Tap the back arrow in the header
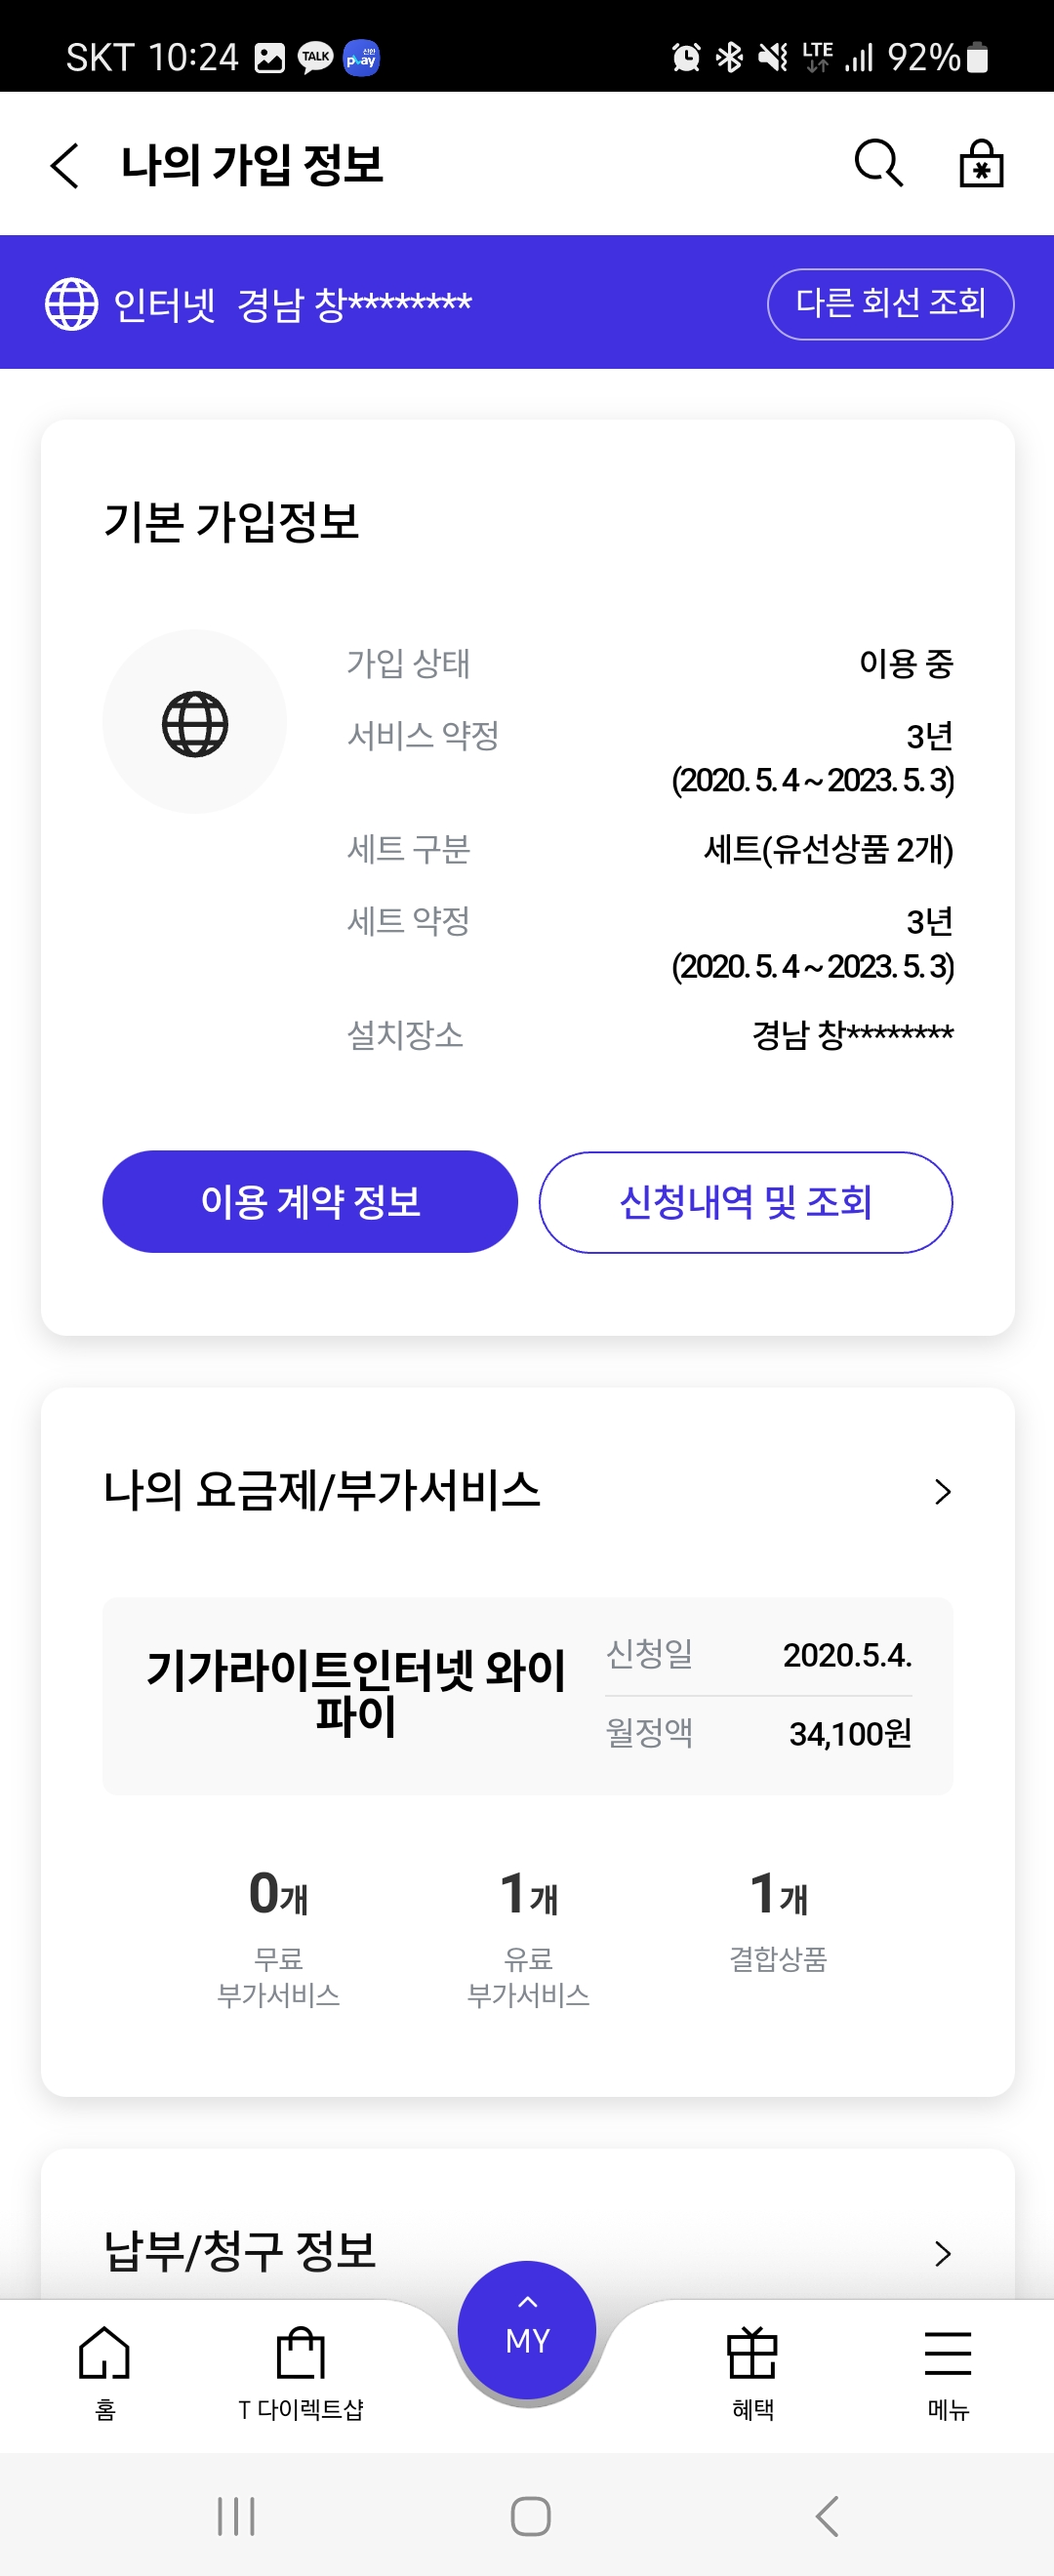 coord(65,165)
